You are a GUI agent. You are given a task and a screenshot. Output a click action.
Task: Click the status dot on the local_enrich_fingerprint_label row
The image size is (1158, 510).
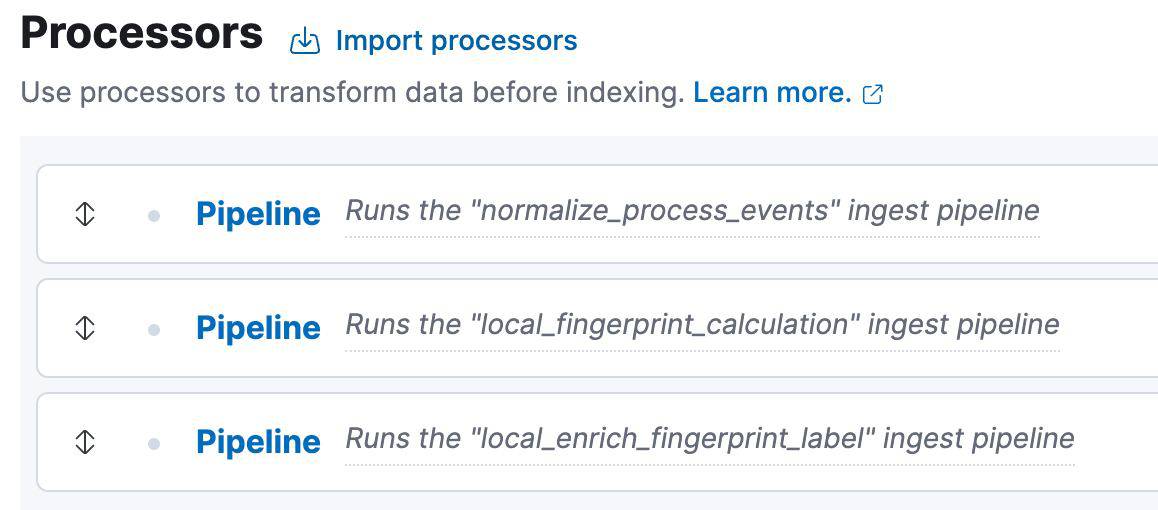point(153,442)
